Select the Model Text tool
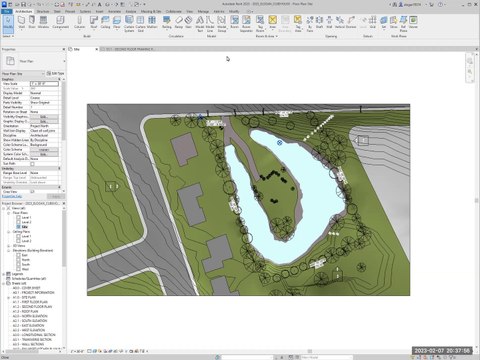The image size is (480, 360). coord(200,24)
